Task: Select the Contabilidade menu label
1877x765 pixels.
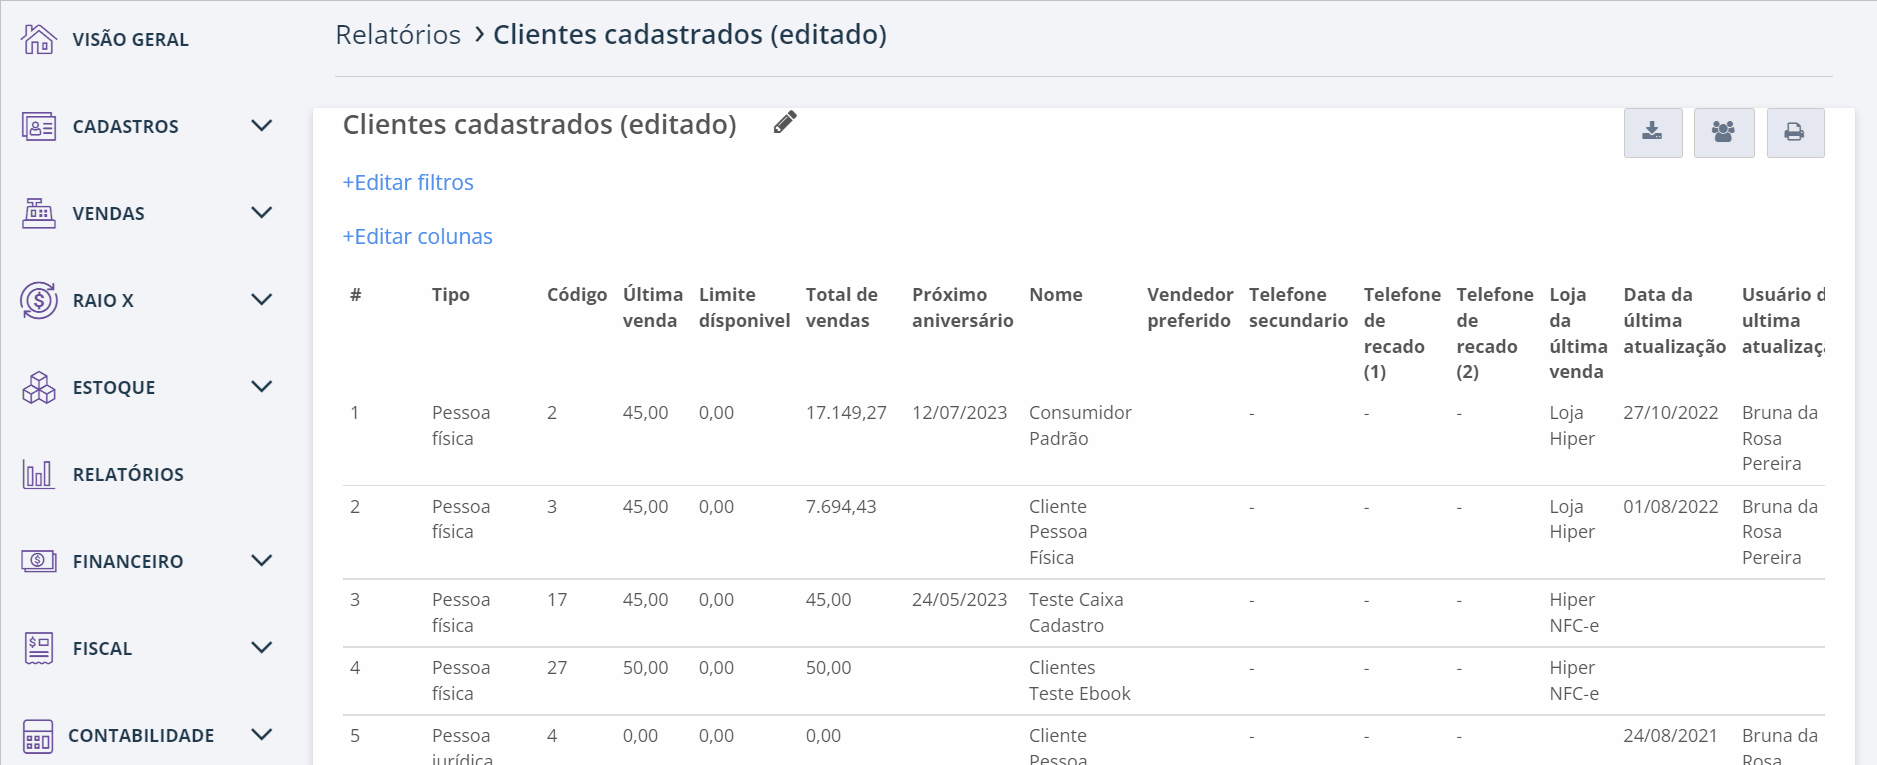Action: (x=141, y=736)
